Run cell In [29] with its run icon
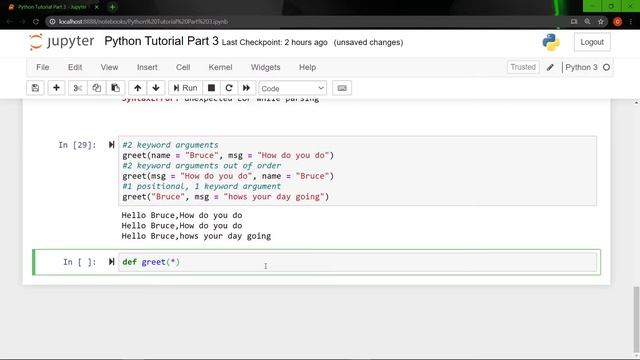640x360 pixels. [111, 145]
